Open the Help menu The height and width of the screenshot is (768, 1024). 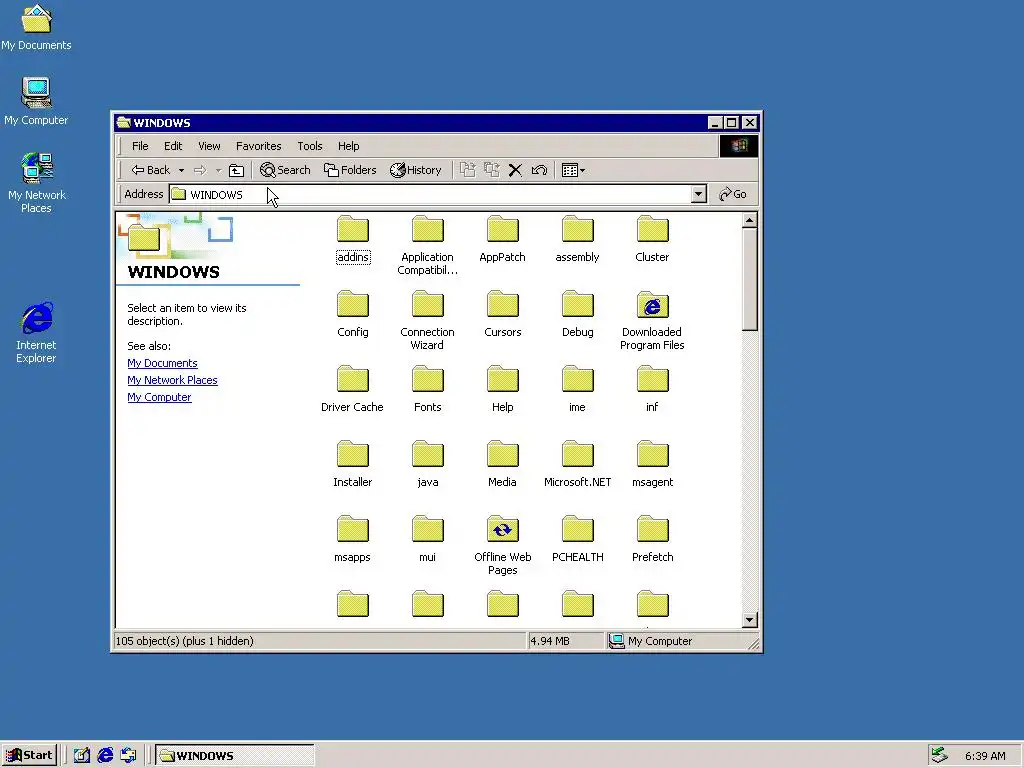pyautogui.click(x=348, y=146)
